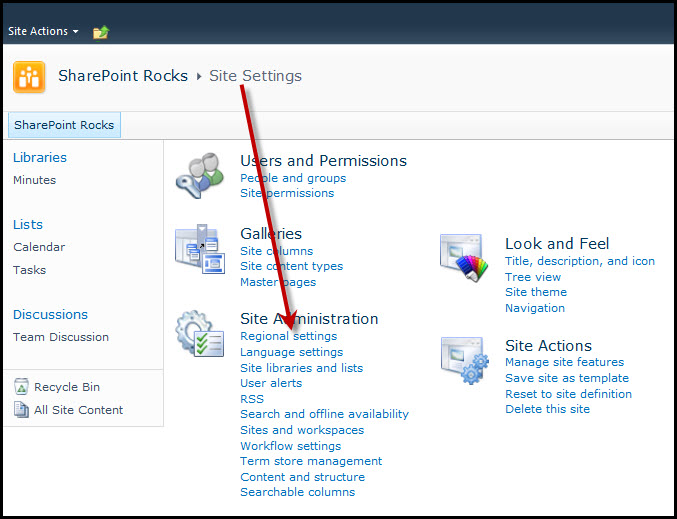Go to Site theme settings

pos(535,292)
